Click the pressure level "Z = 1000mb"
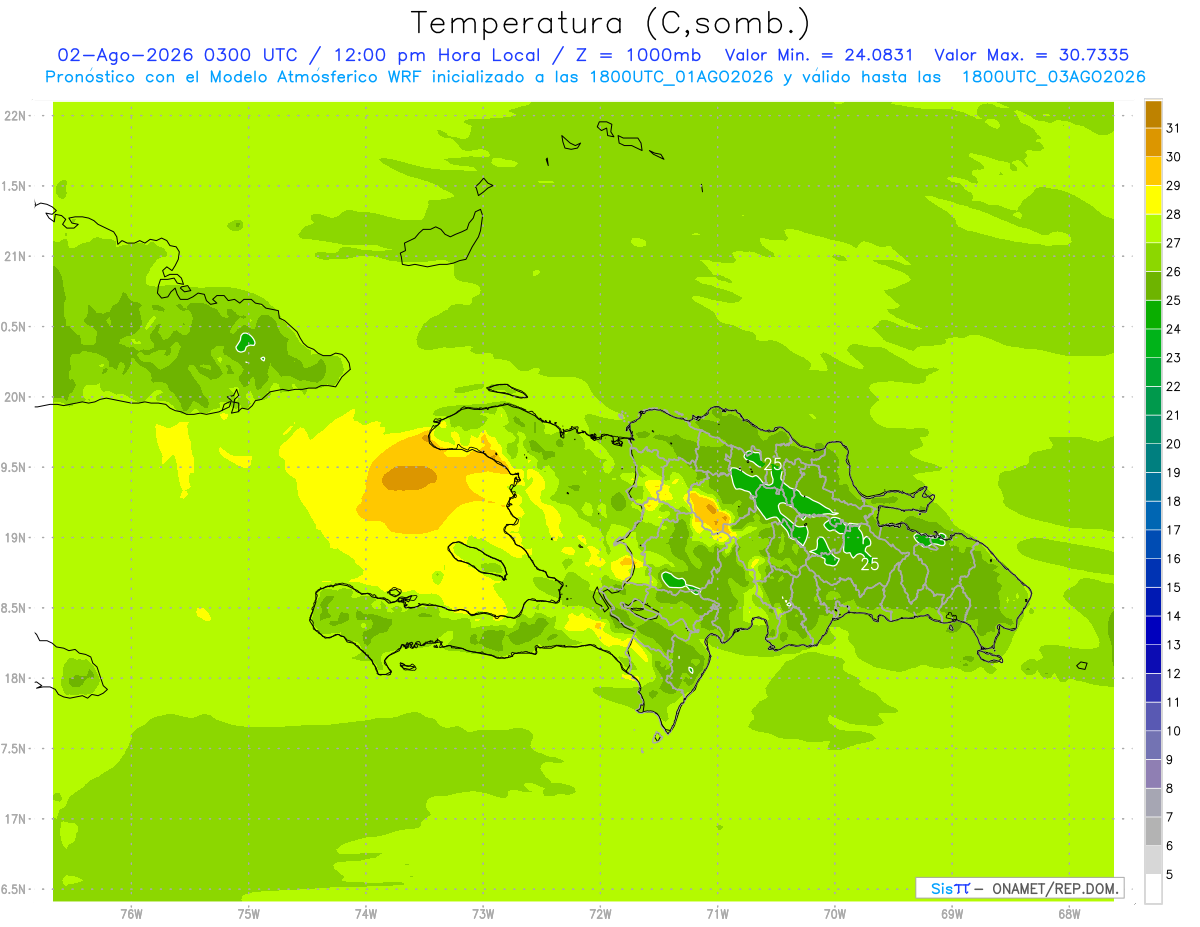This screenshot has width=1200, height=927. (638, 55)
